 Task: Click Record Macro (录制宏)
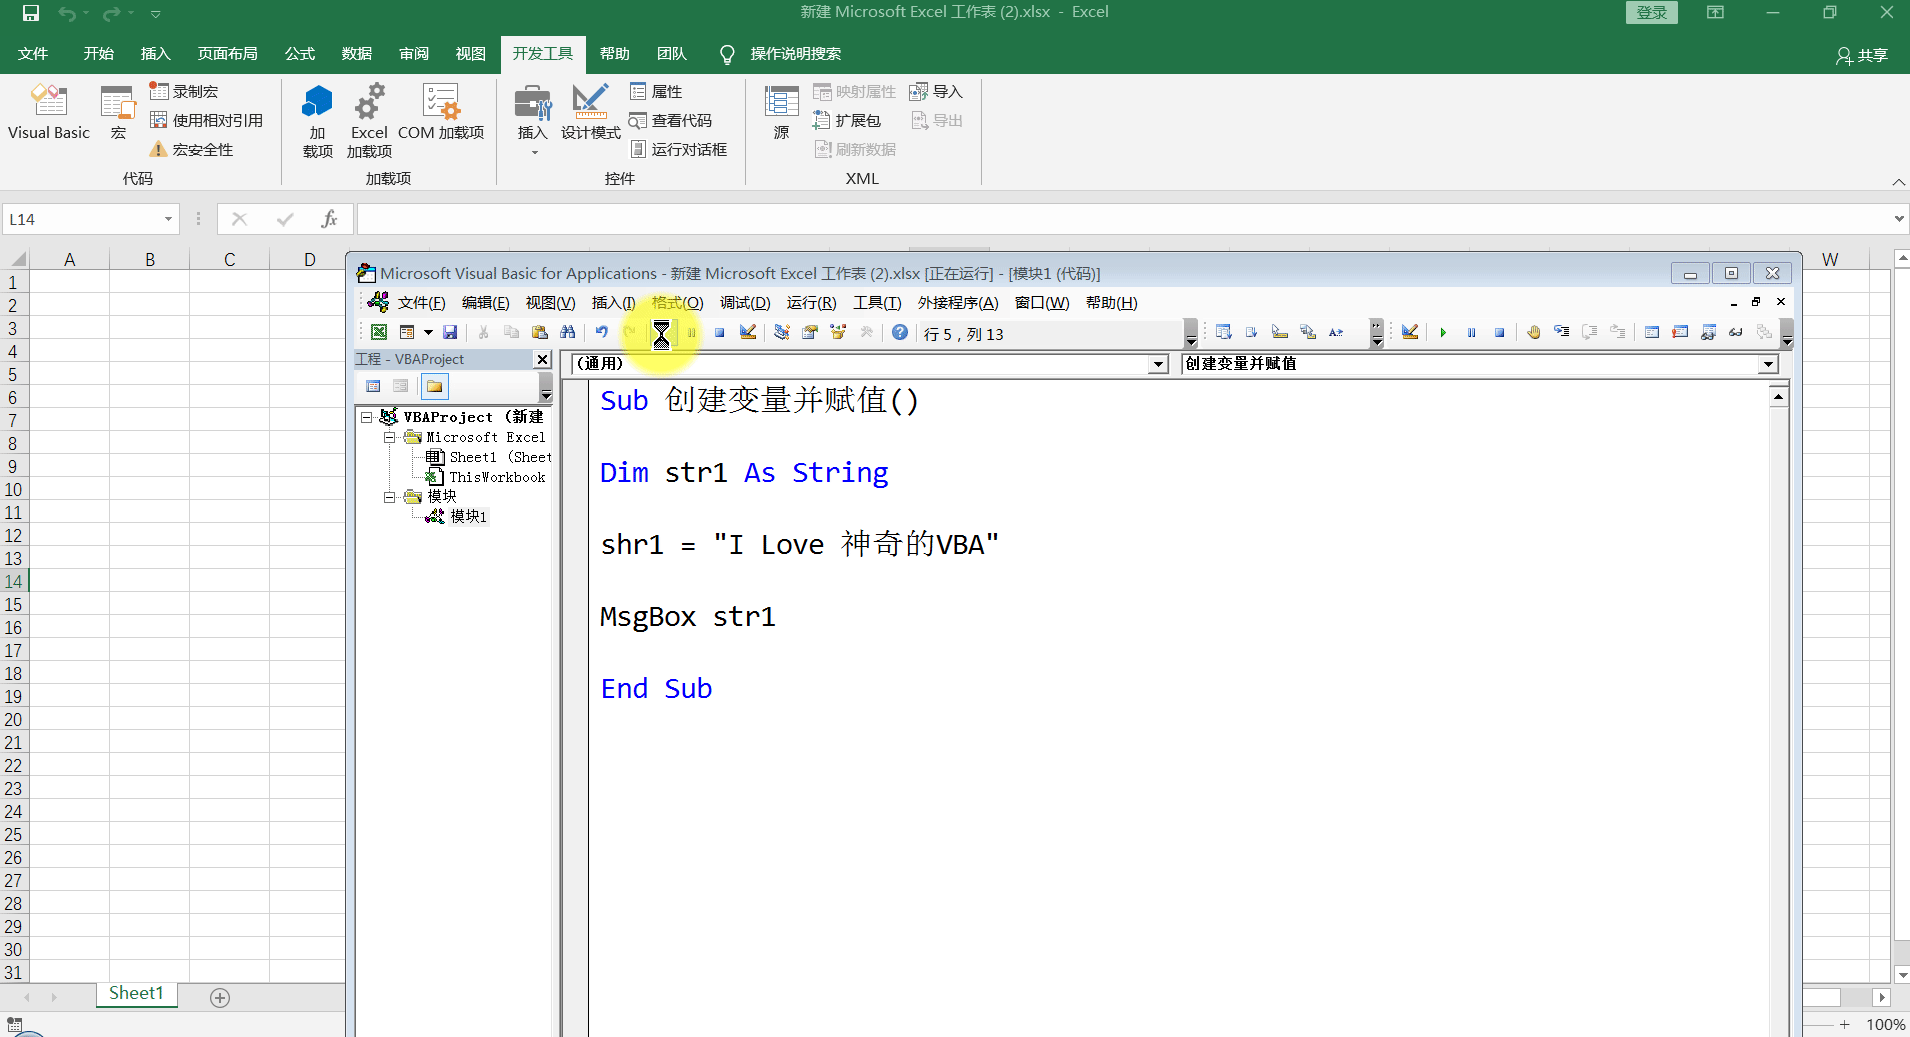click(184, 91)
